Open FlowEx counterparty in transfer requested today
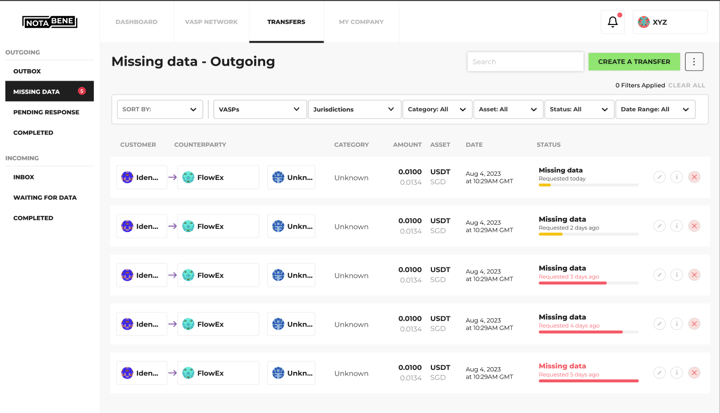 coord(218,177)
